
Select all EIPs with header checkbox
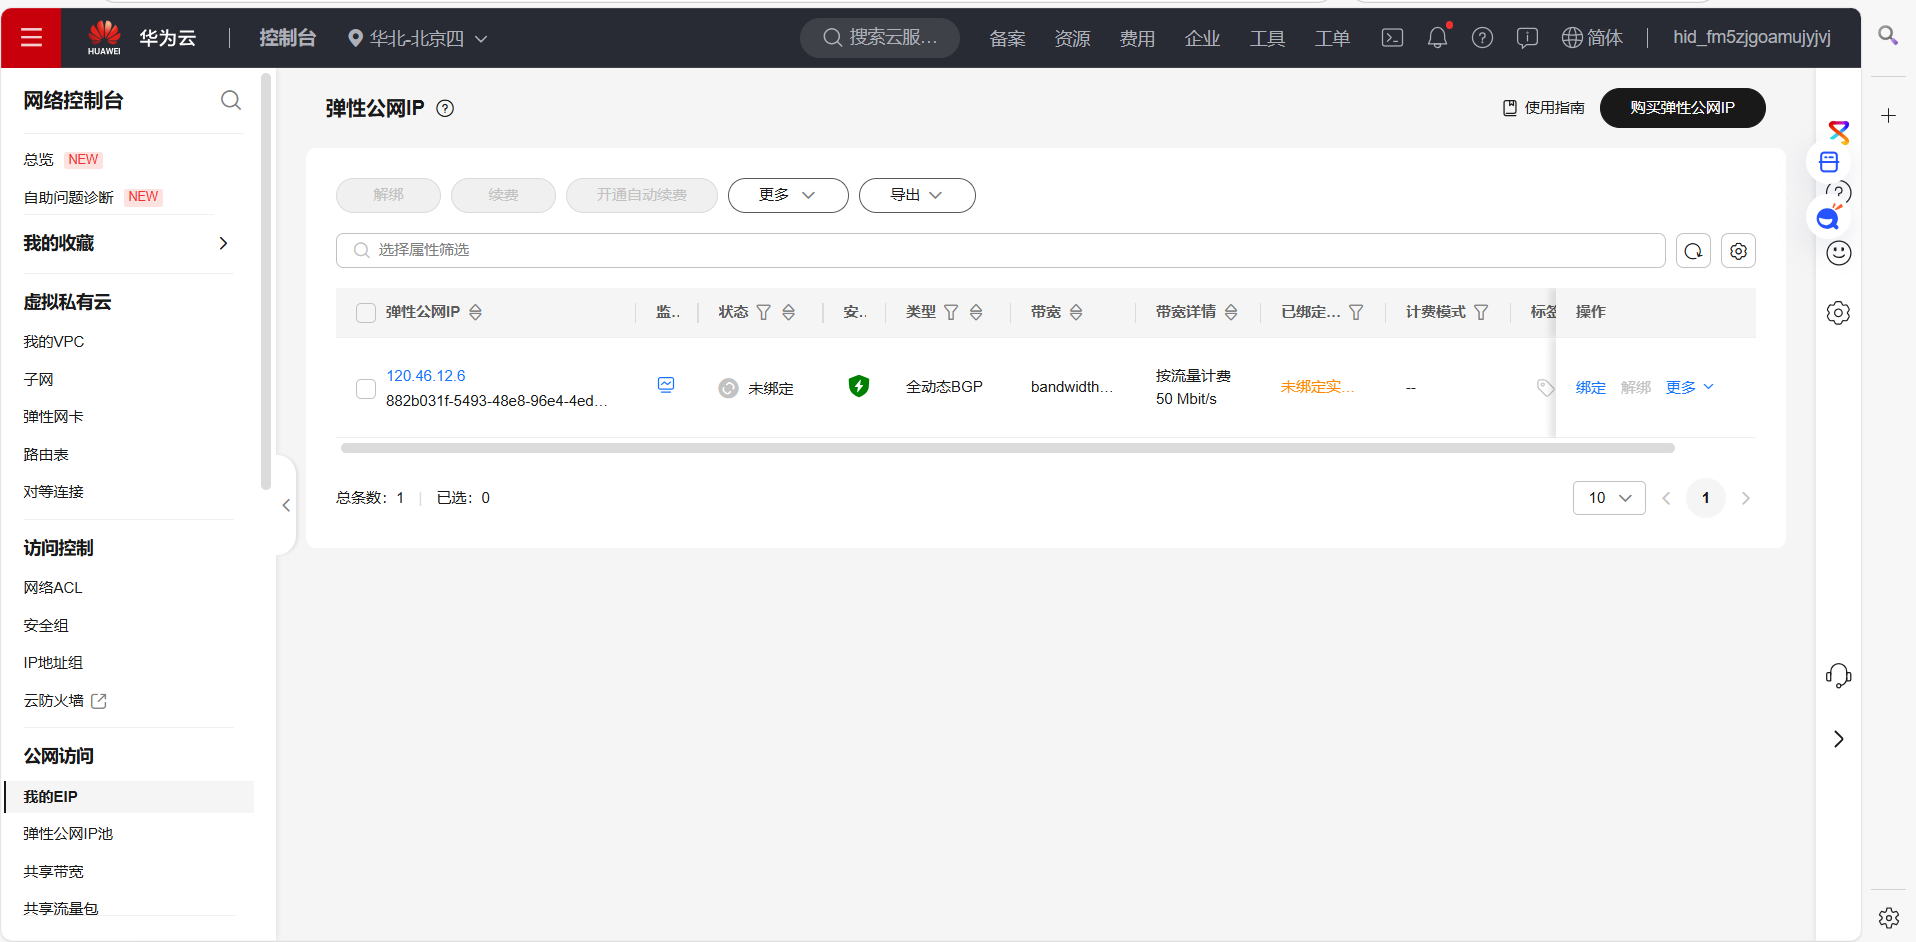tap(366, 313)
